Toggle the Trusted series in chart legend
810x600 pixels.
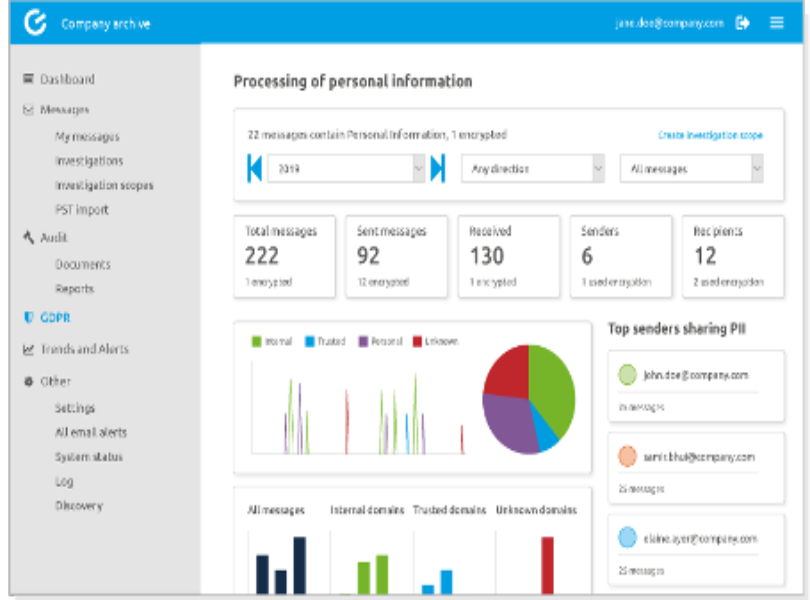pyautogui.click(x=324, y=342)
